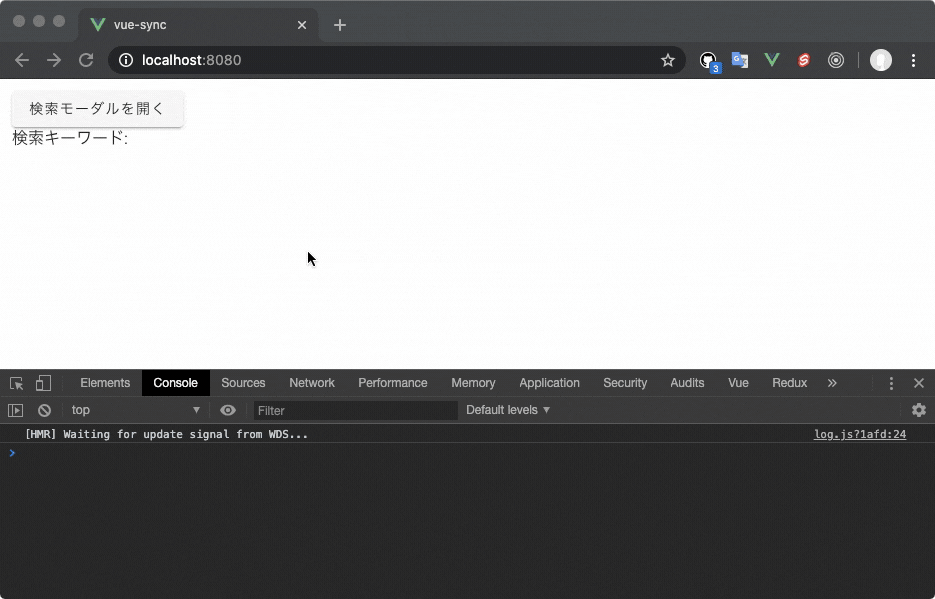Open DevTools settings gear
Image resolution: width=935 pixels, height=599 pixels.
pyautogui.click(x=919, y=410)
